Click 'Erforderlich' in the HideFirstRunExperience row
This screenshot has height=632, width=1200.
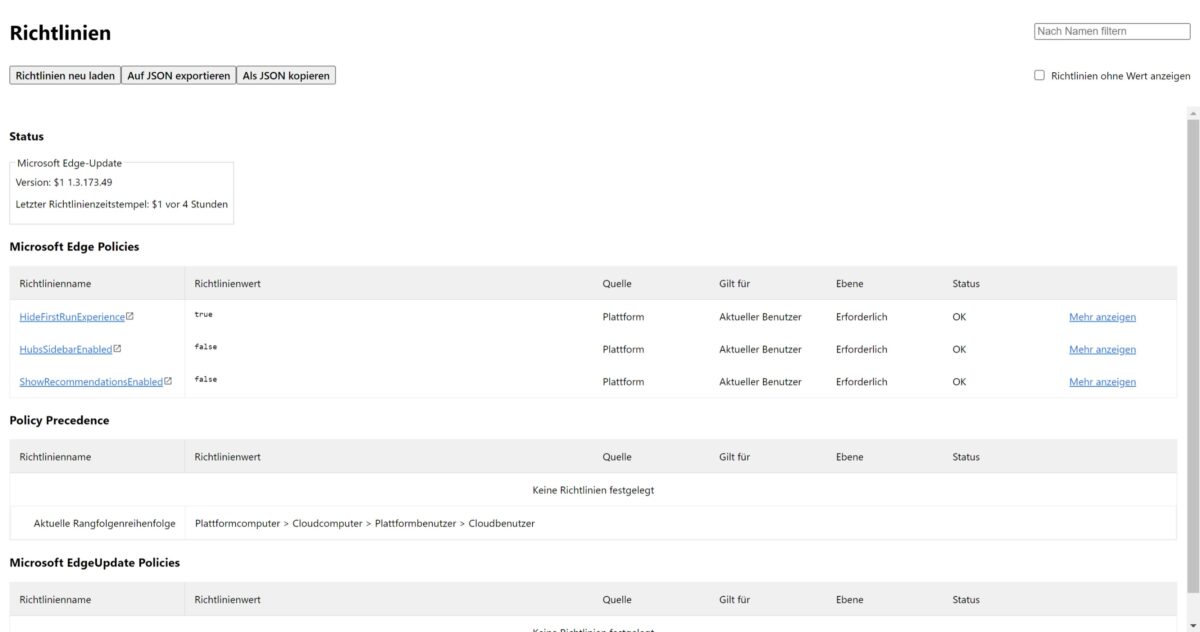861,317
